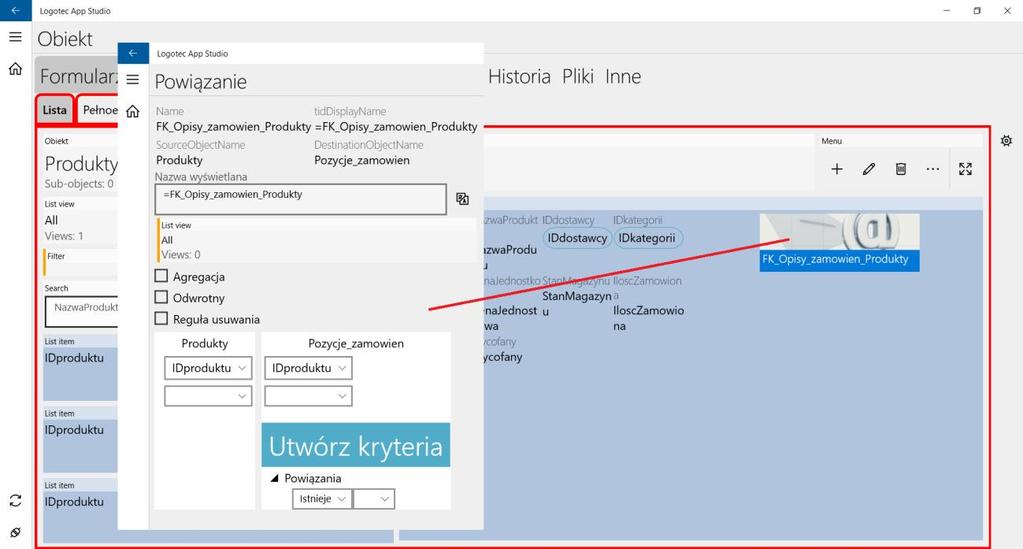
Task: Click the Pozycje_zamowien destination object name
Action: click(x=362, y=160)
